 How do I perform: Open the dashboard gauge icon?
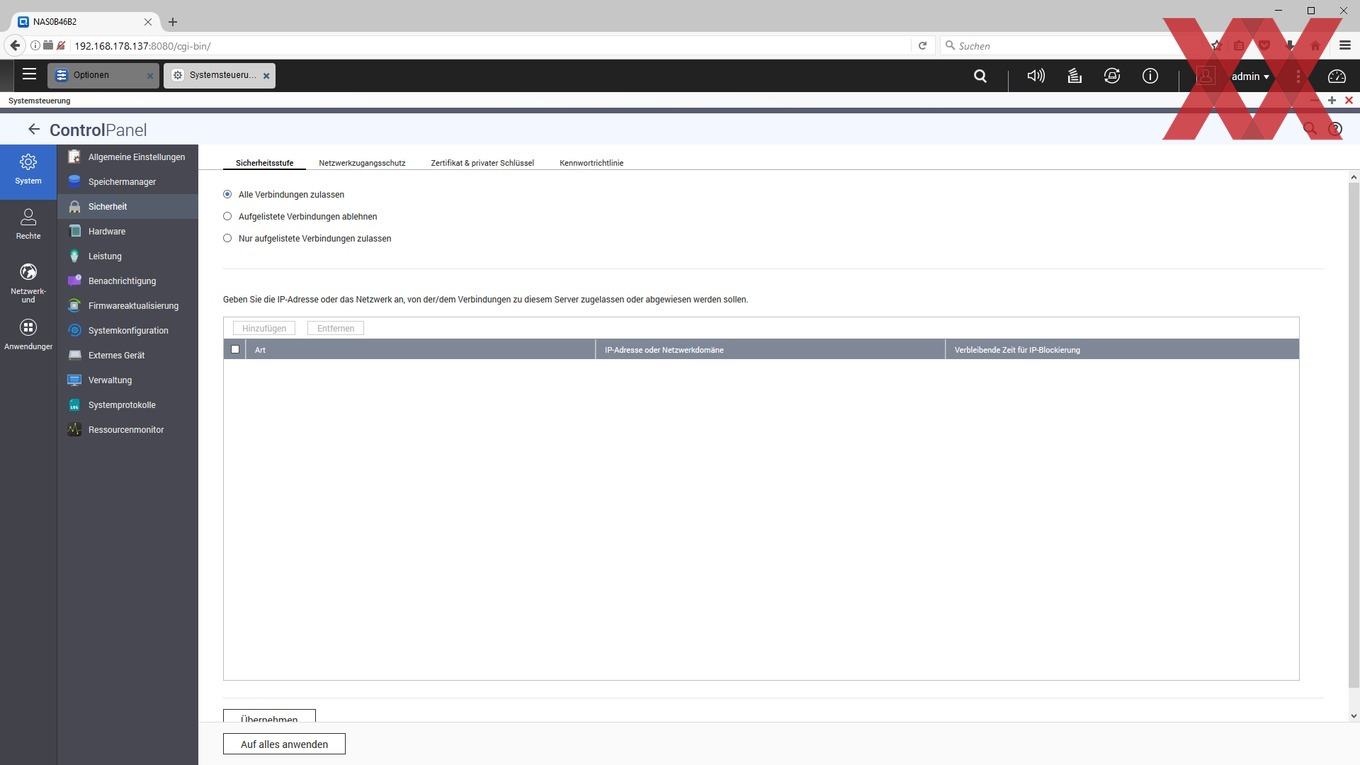[x=1337, y=76]
